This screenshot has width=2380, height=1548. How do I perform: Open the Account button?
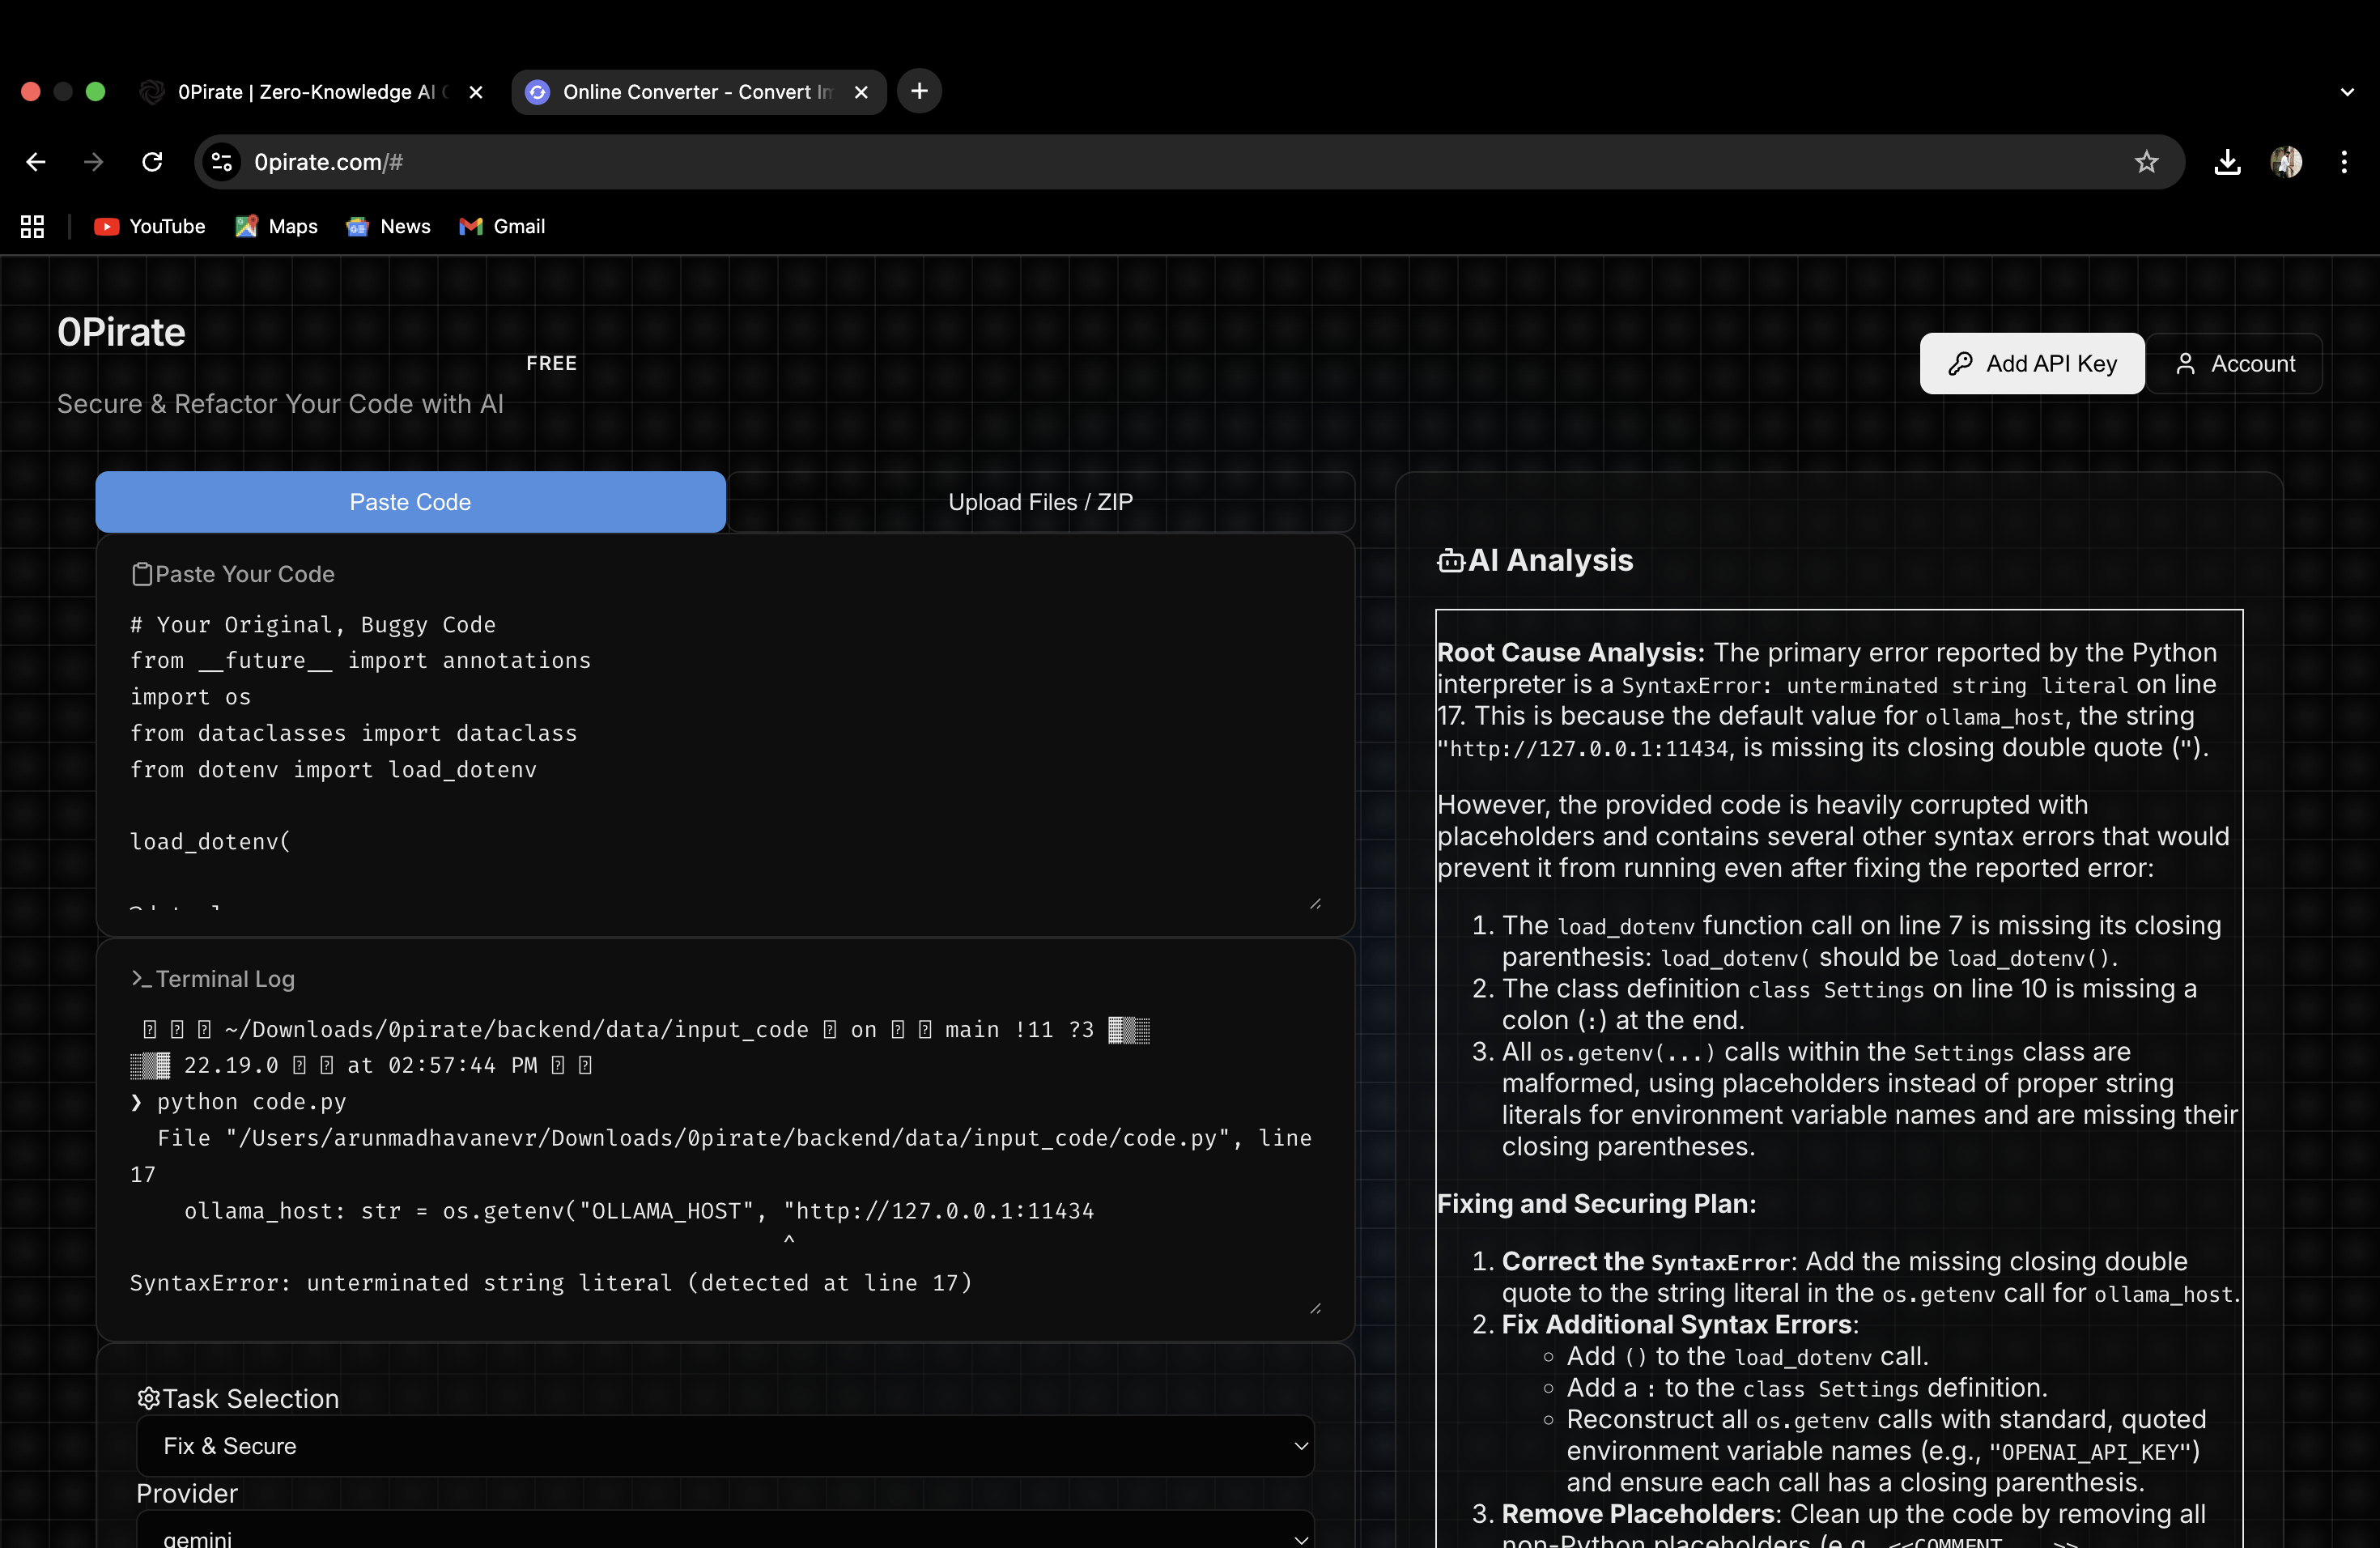click(2235, 364)
